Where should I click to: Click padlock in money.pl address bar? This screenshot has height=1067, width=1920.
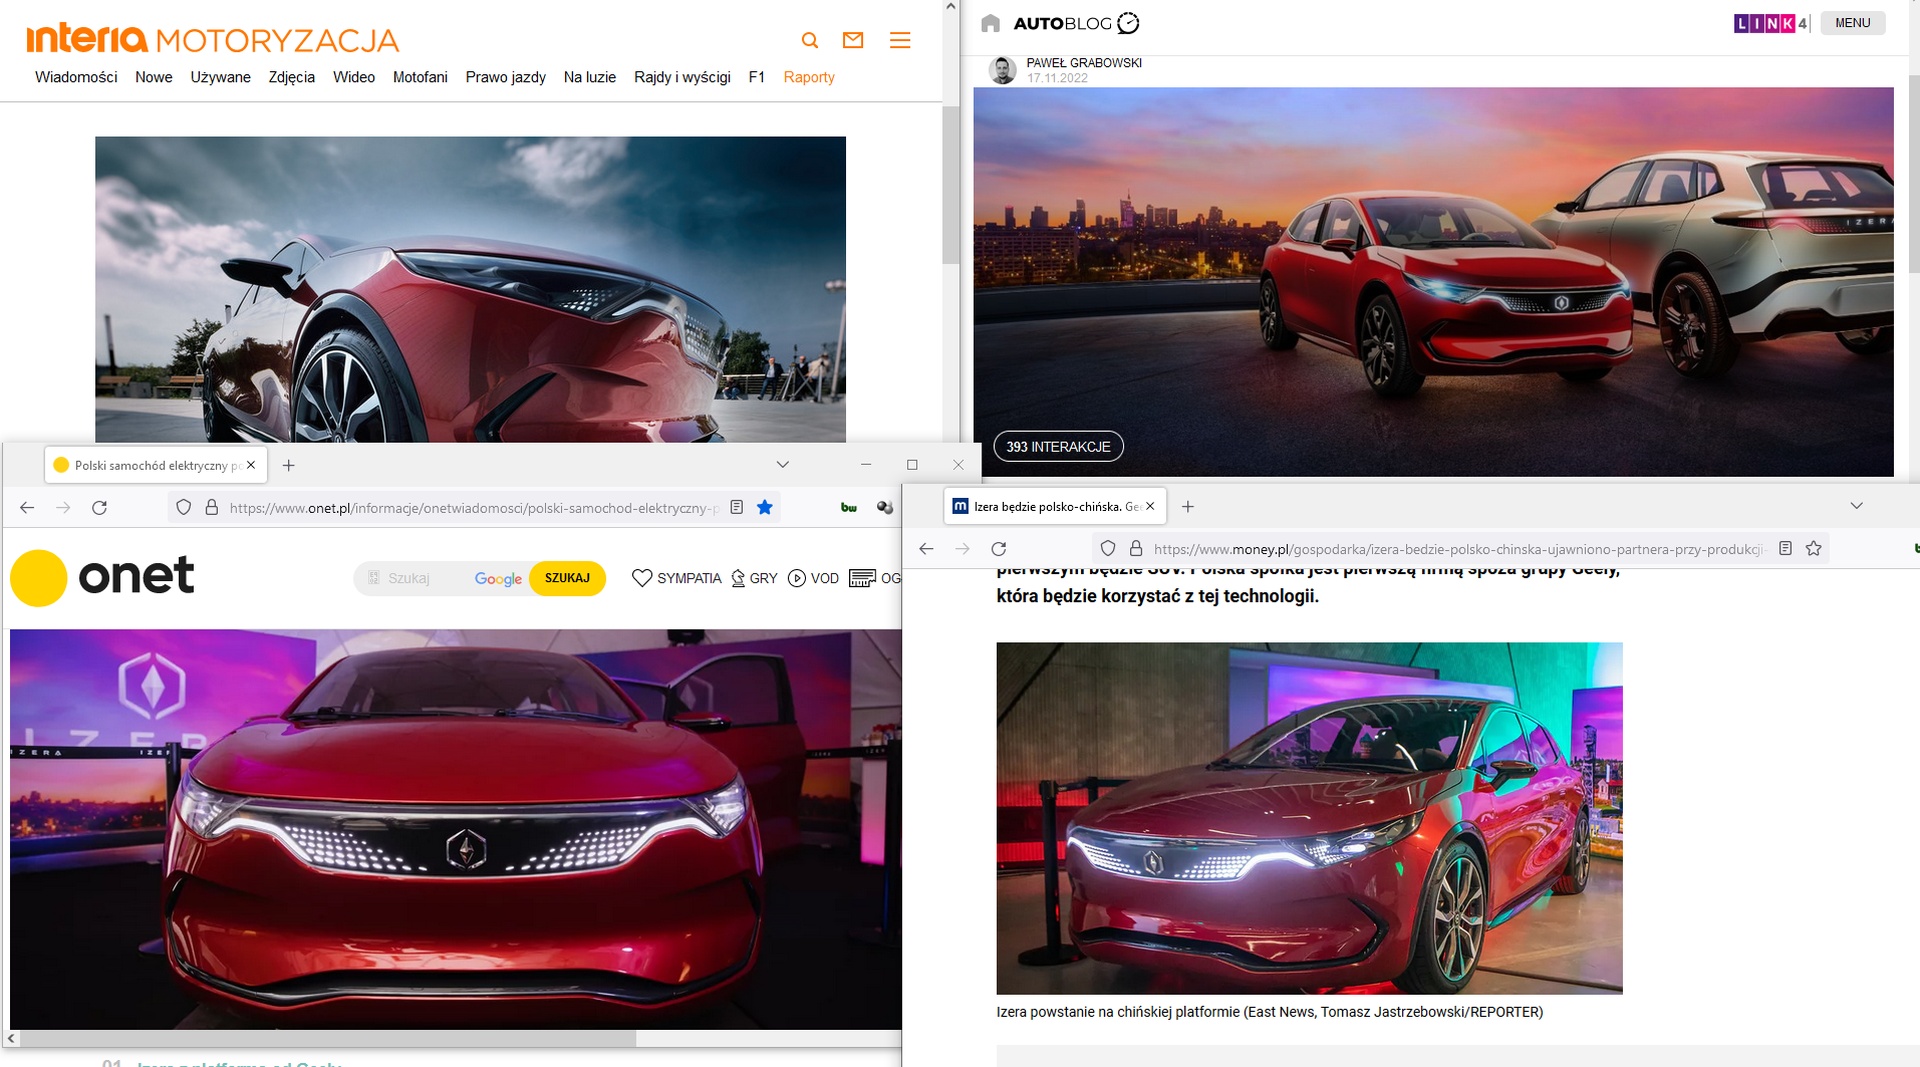(x=1136, y=549)
